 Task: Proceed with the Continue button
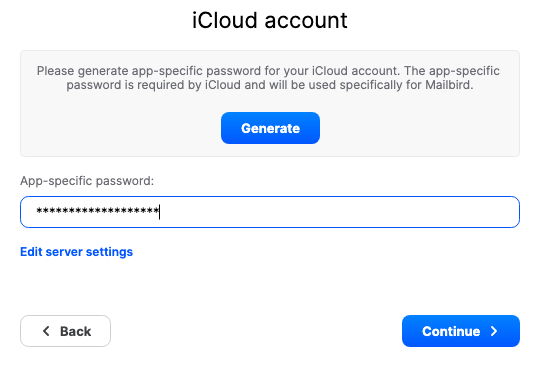(x=461, y=331)
